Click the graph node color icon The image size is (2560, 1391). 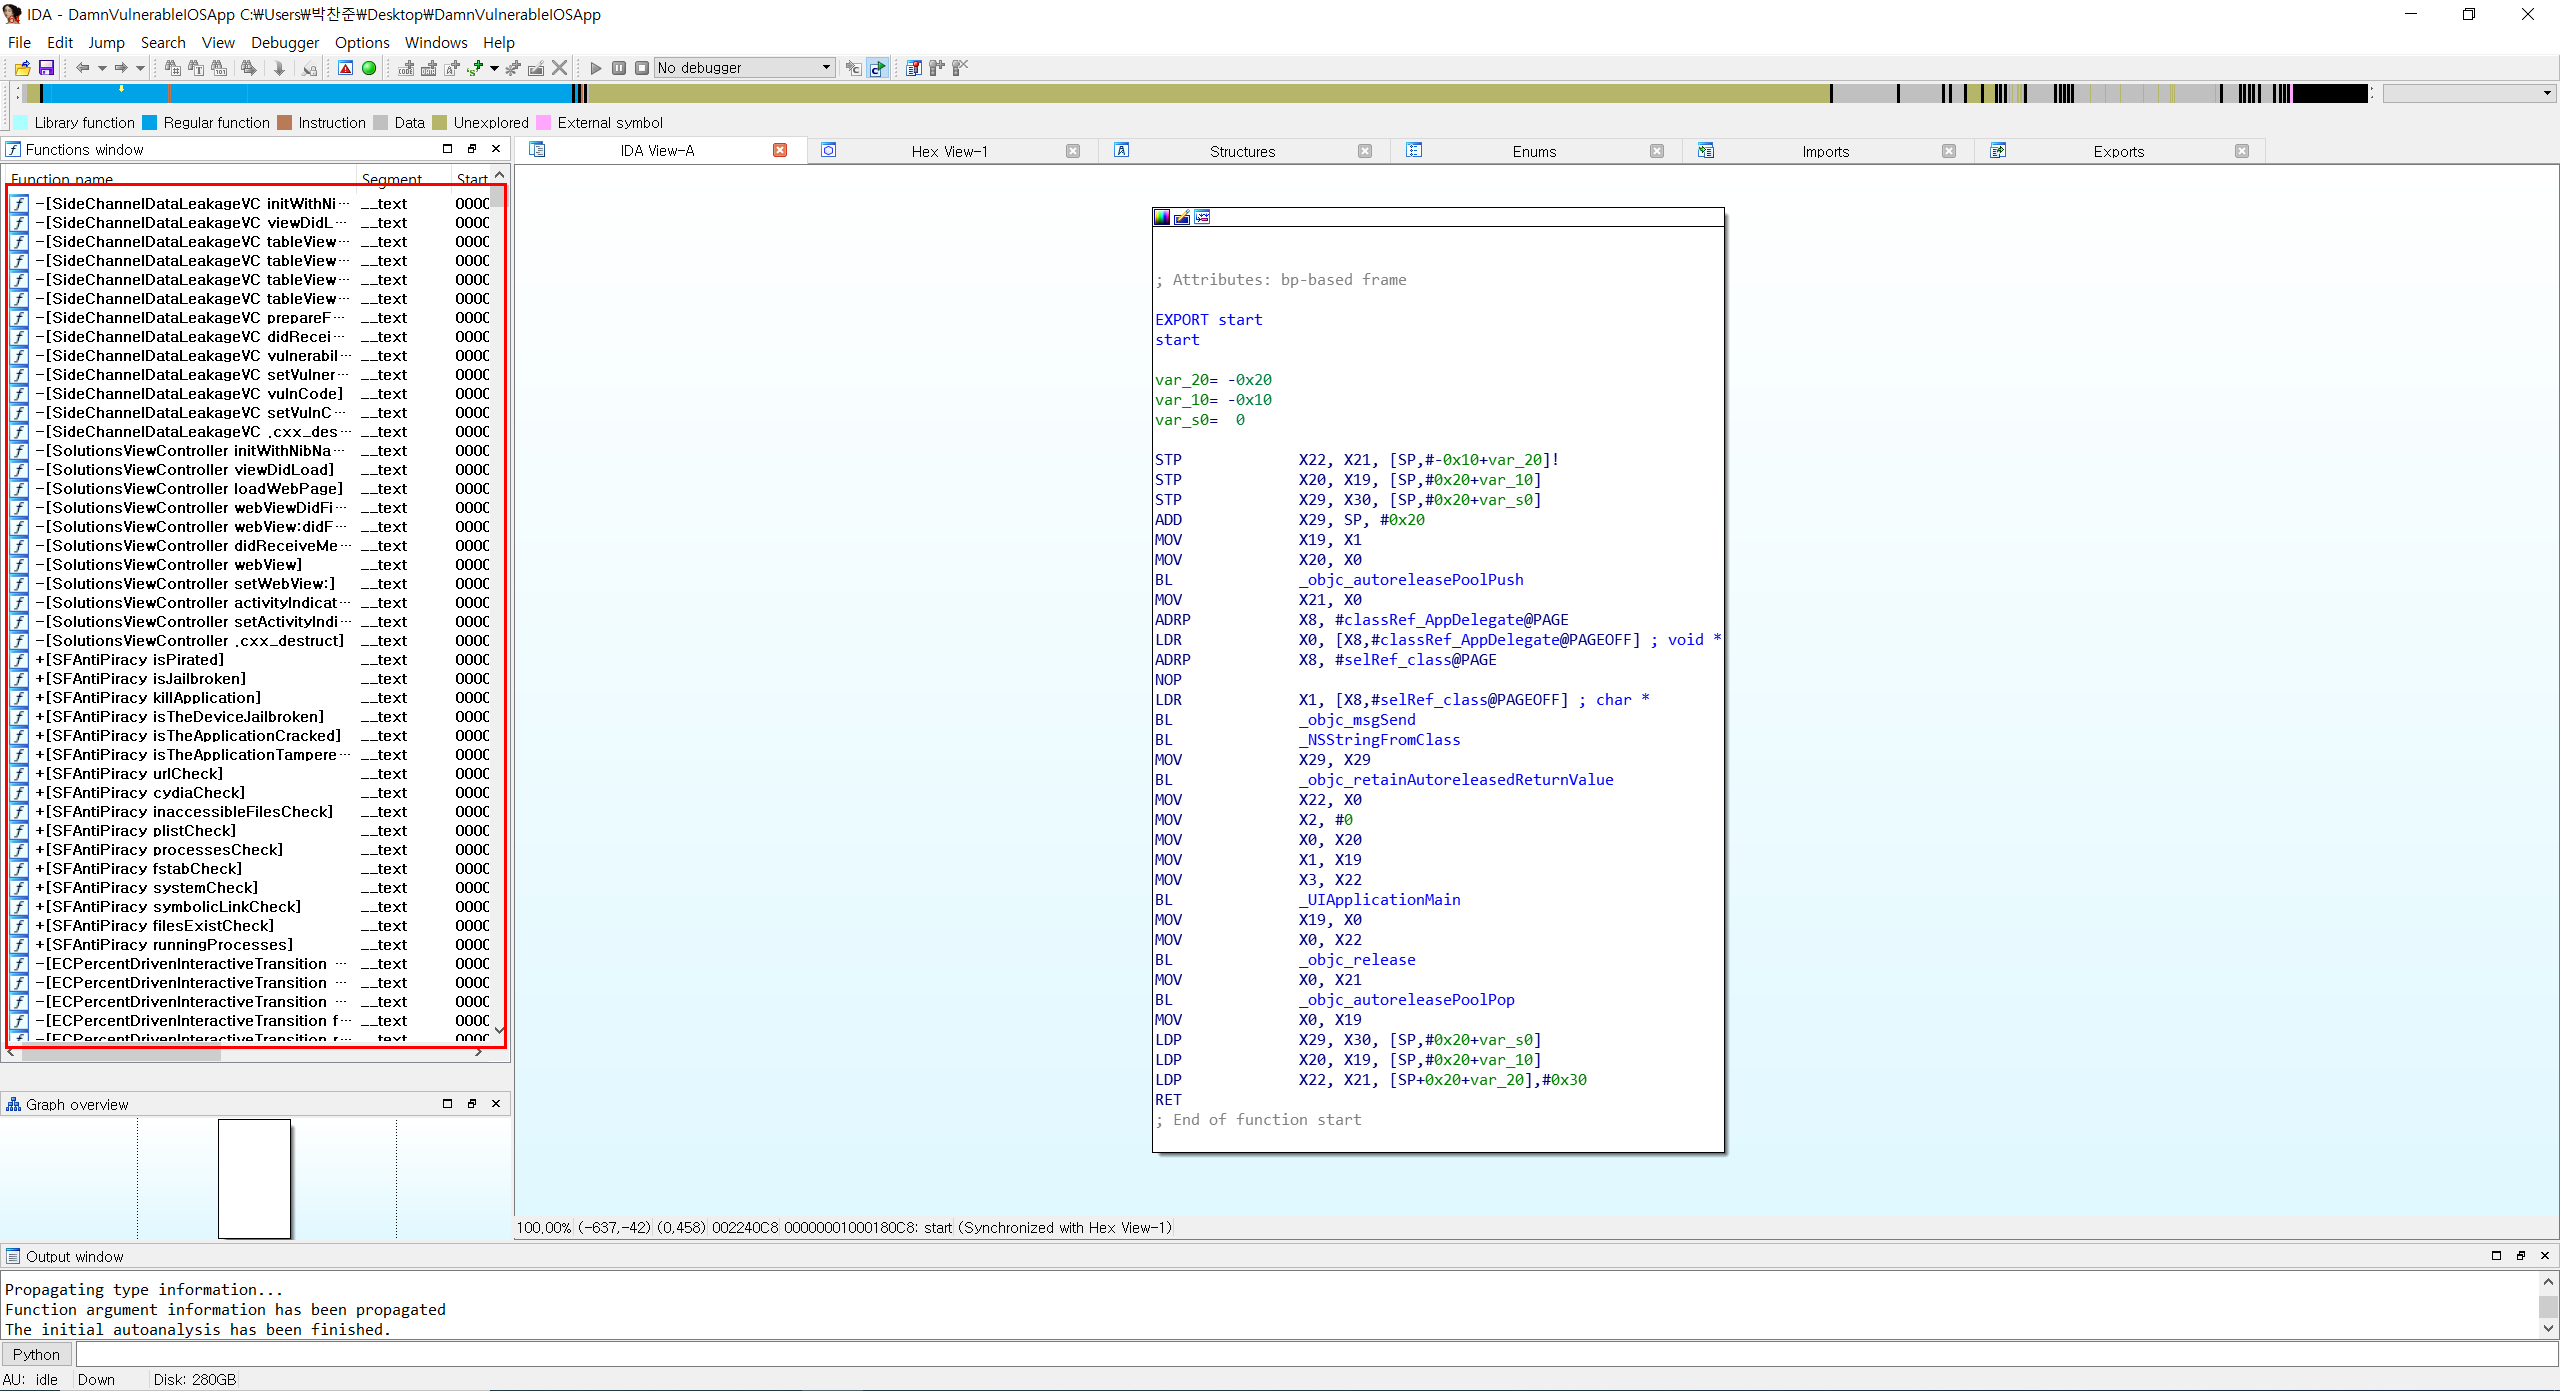pos(1162,217)
